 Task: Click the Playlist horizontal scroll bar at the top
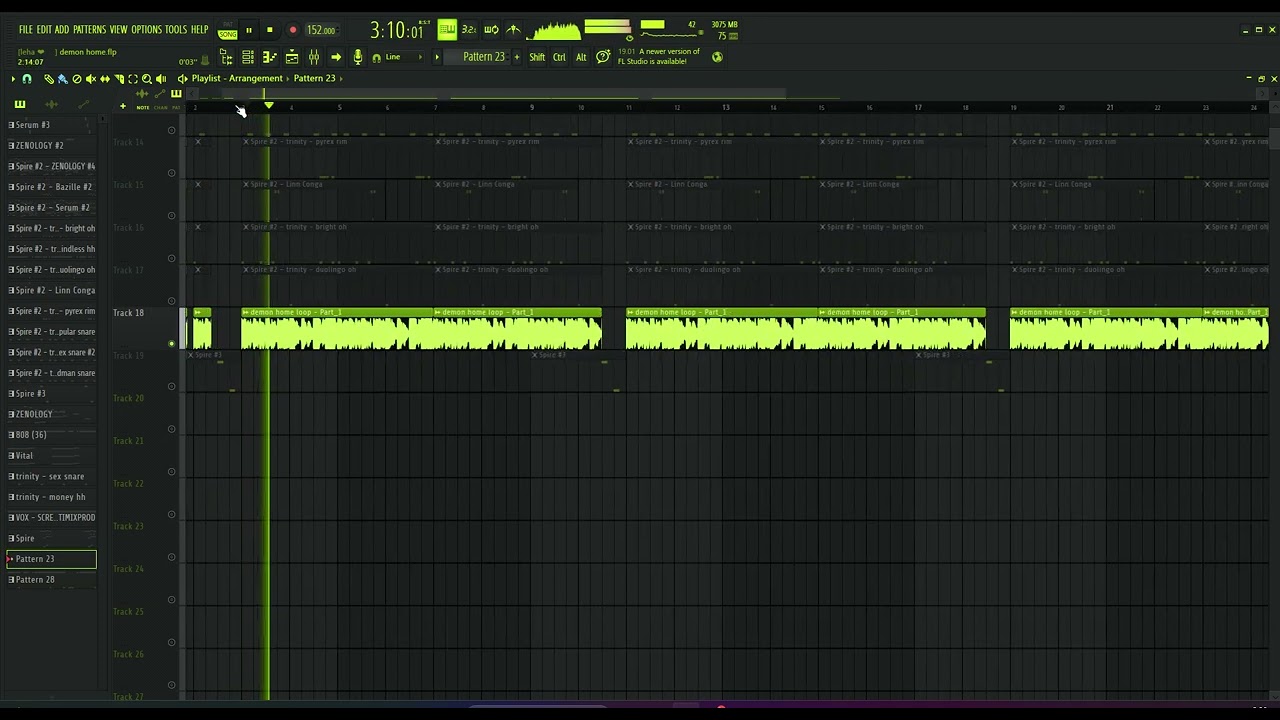[x=726, y=94]
